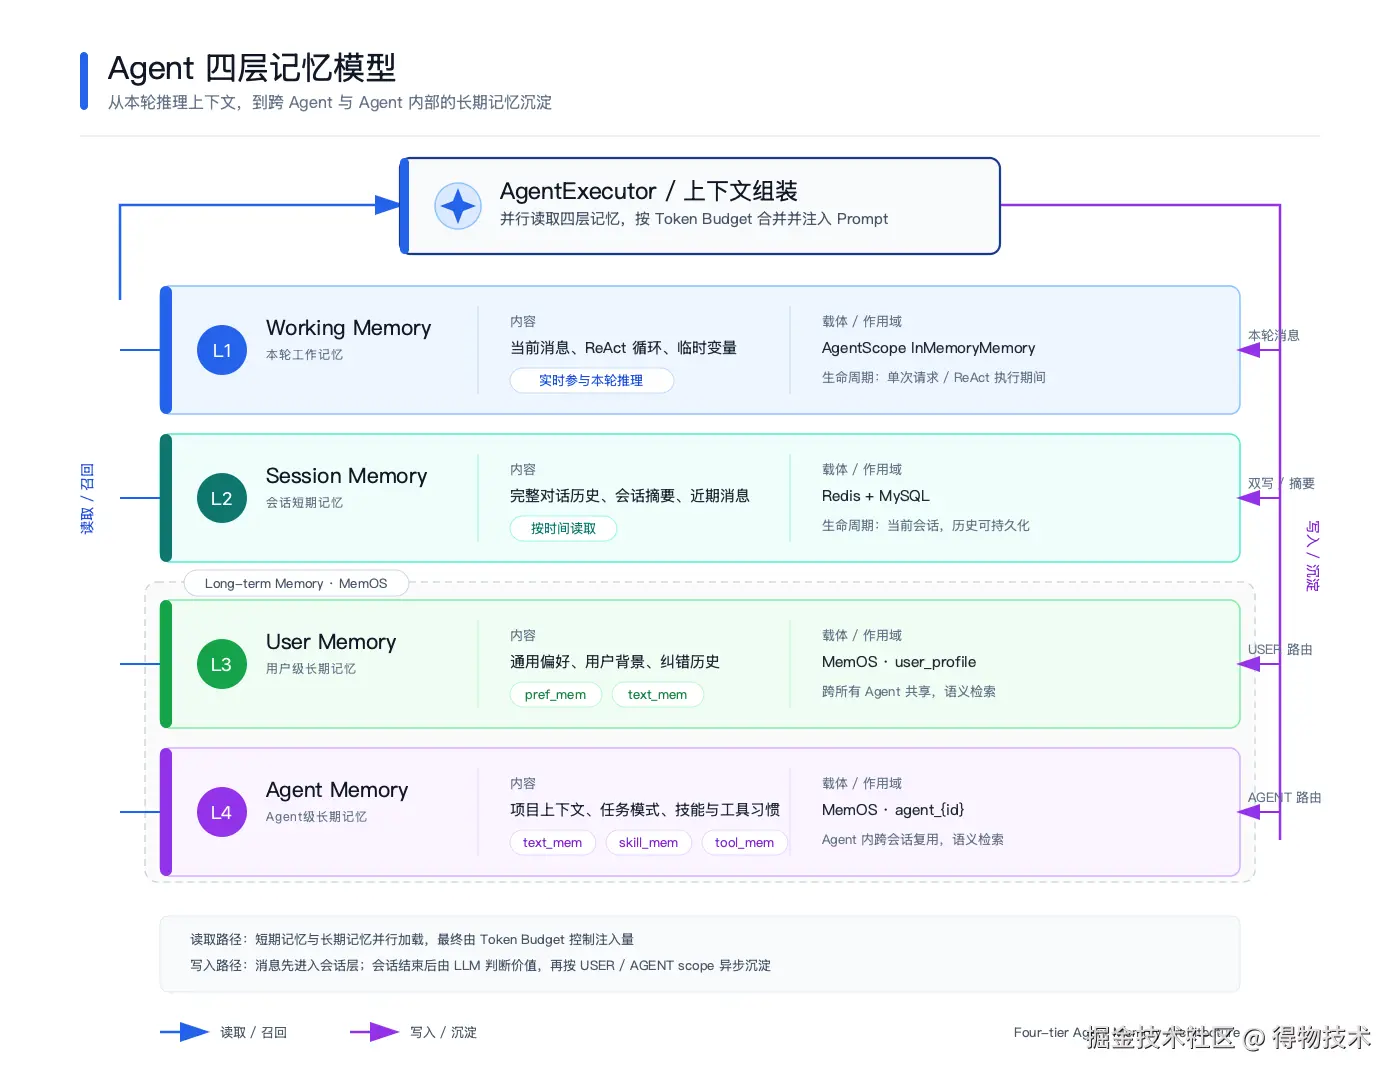The image size is (1400, 1080).
Task: Click the 读取路径 note line
Action: point(412,940)
